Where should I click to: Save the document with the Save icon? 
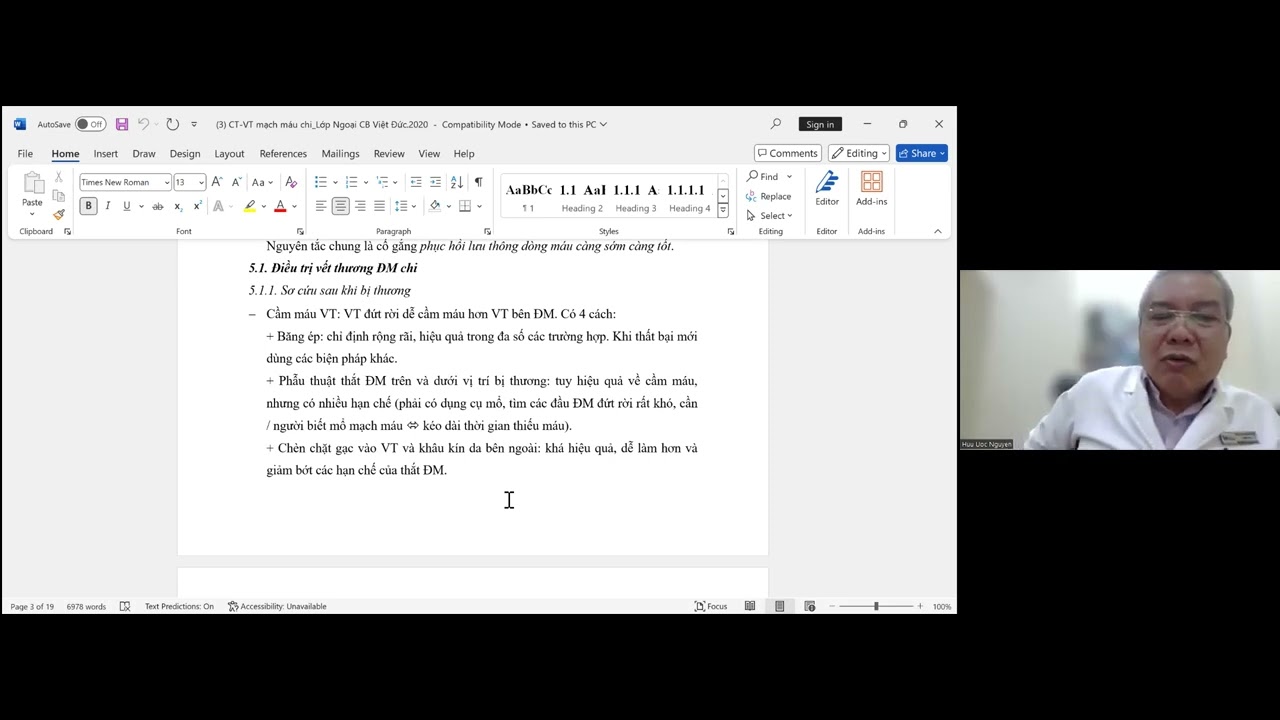coord(122,124)
